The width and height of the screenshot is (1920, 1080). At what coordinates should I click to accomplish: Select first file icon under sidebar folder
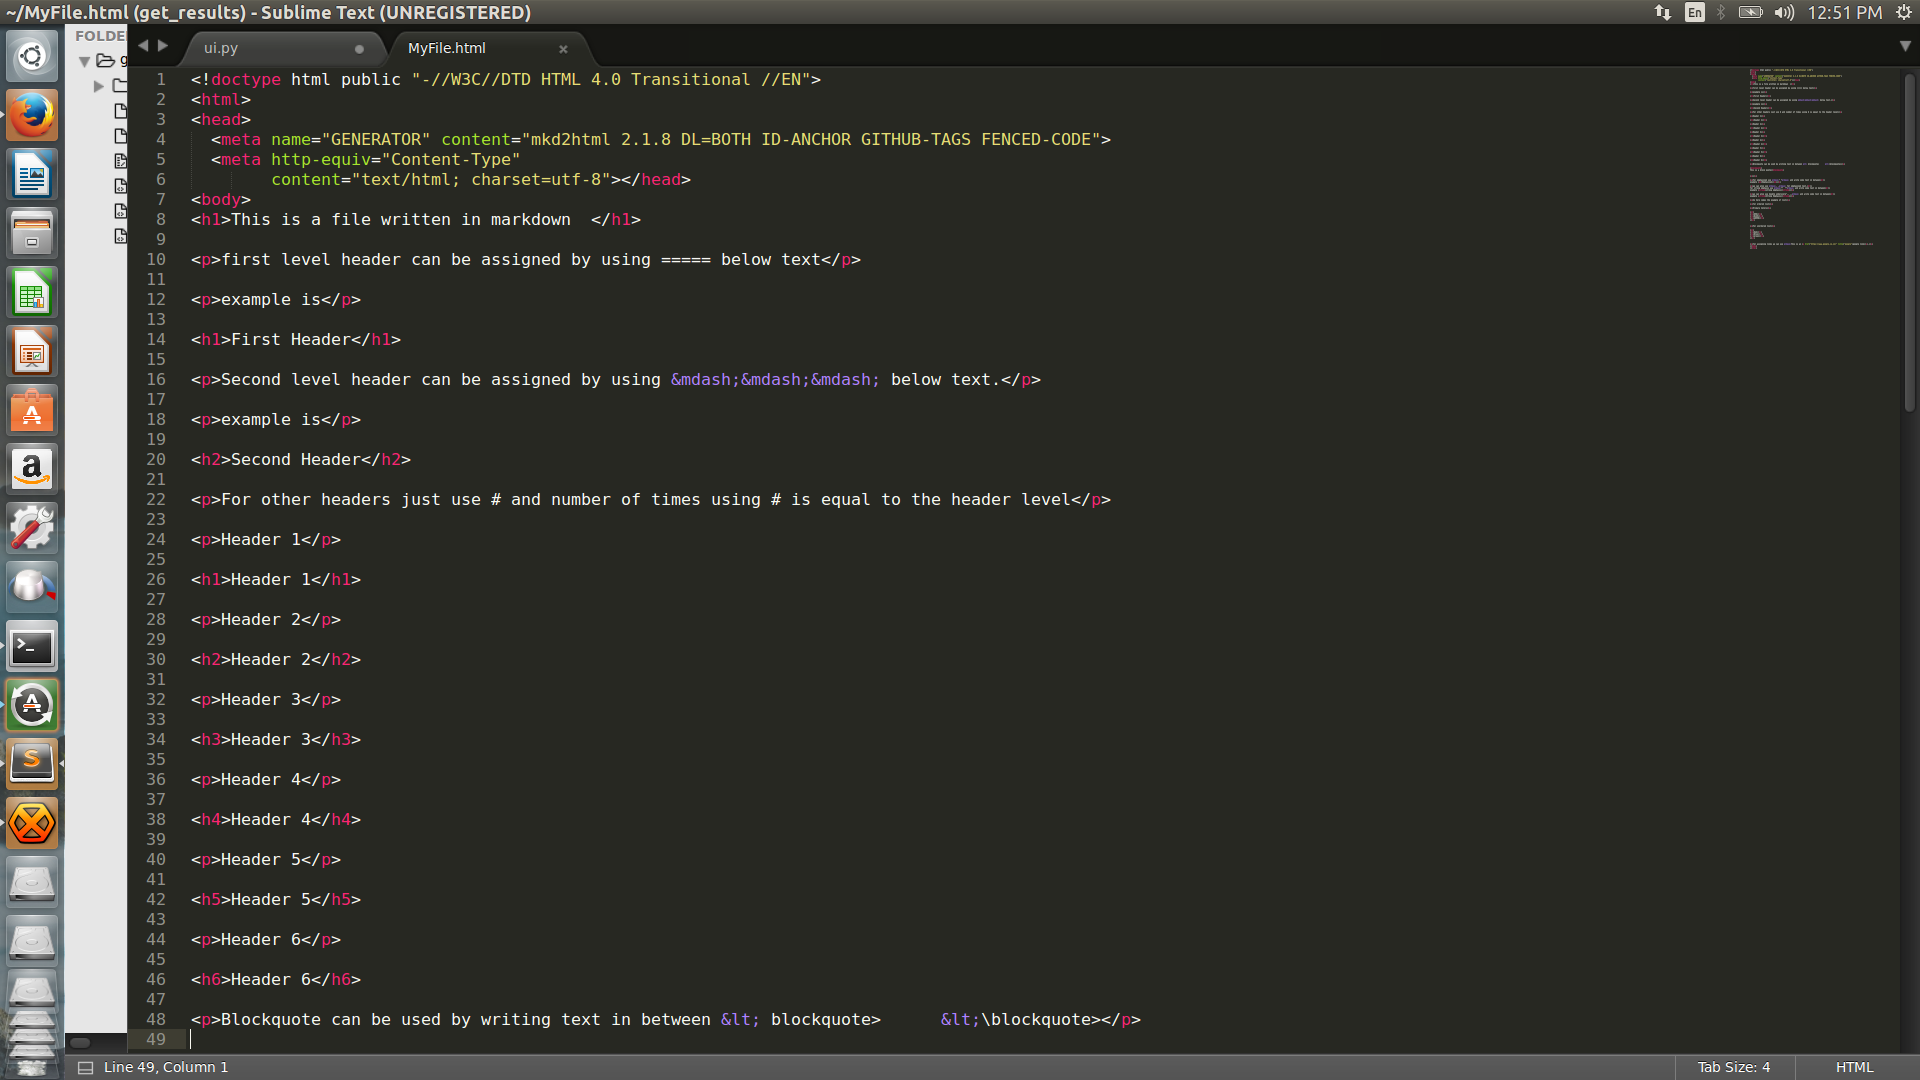(x=121, y=111)
